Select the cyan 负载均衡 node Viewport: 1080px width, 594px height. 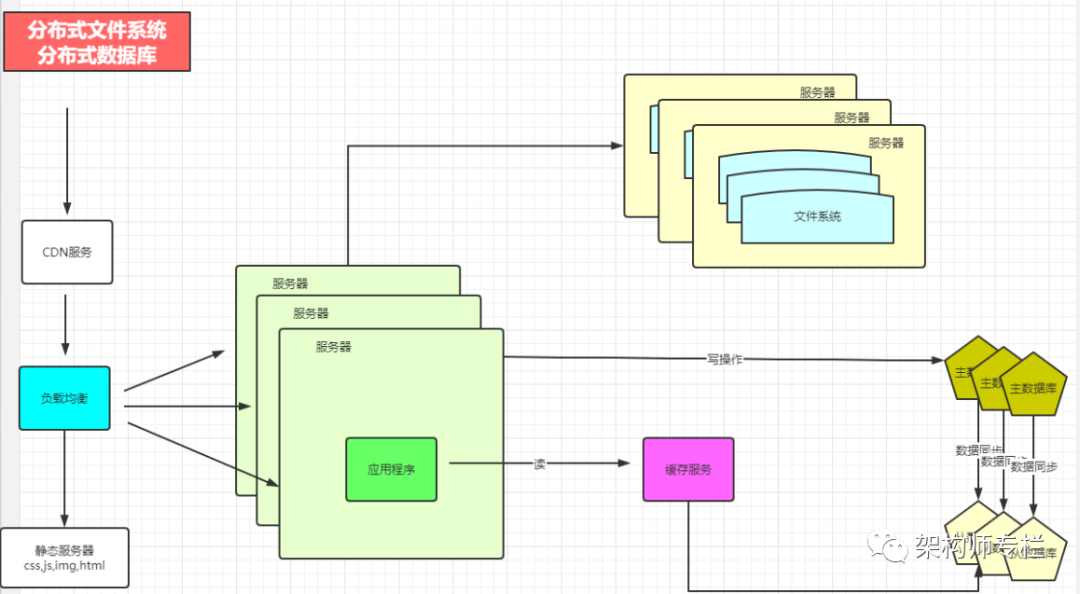coord(65,398)
